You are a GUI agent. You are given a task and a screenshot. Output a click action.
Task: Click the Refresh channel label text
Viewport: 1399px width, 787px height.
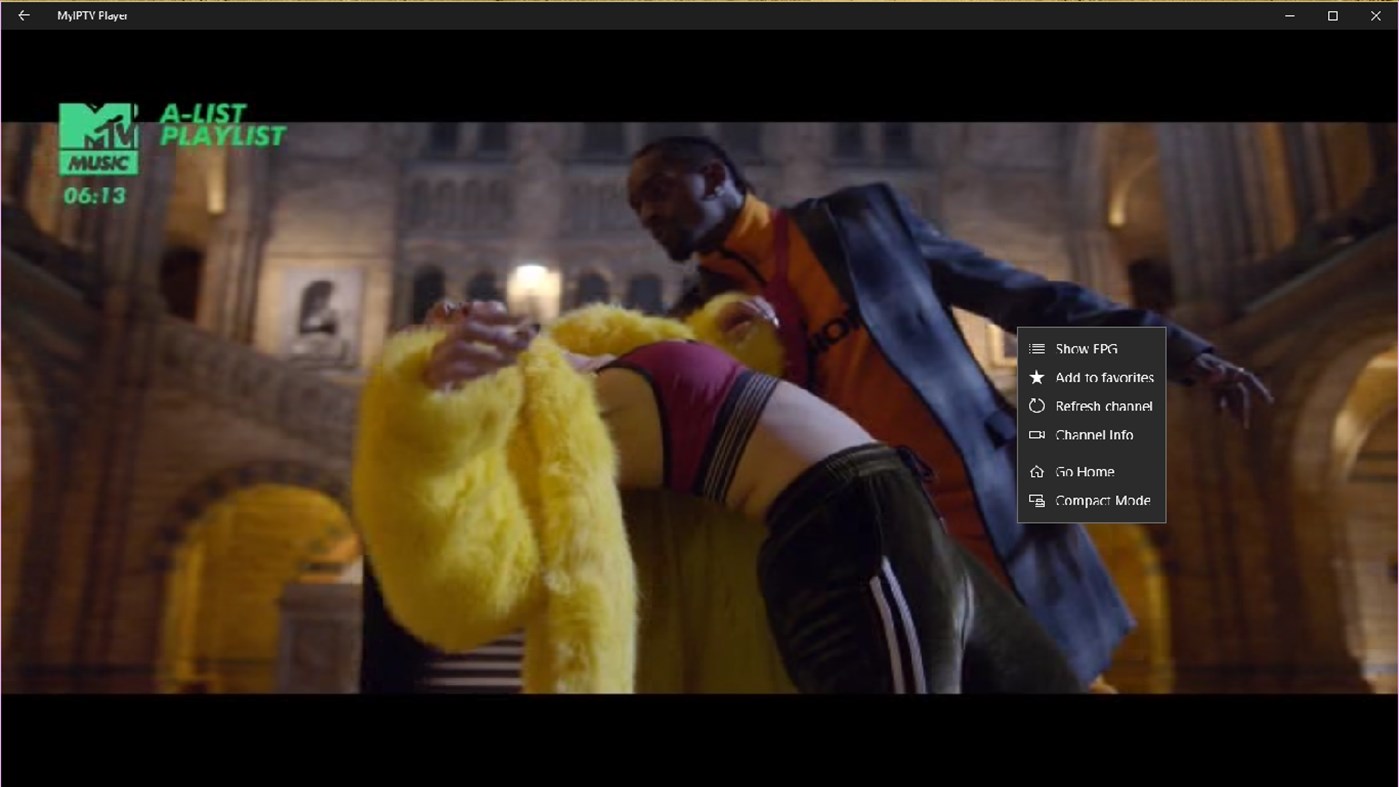[1104, 406]
